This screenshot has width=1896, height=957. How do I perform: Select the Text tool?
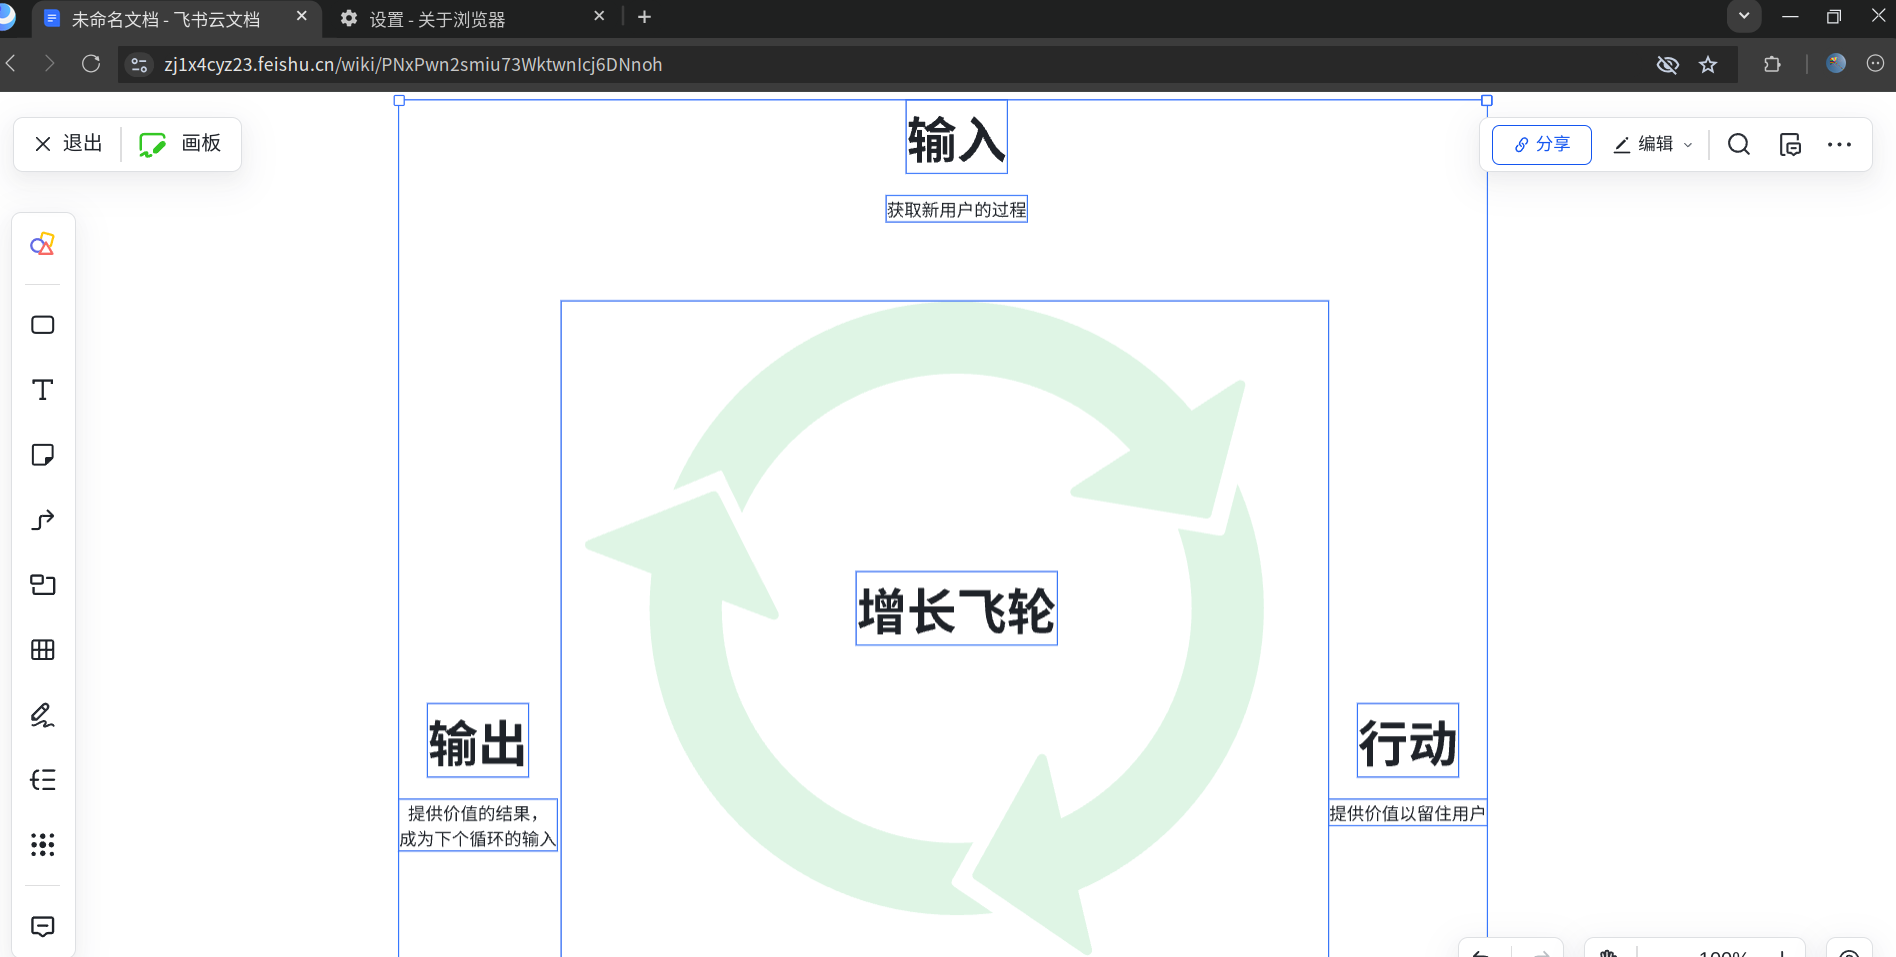(x=42, y=390)
